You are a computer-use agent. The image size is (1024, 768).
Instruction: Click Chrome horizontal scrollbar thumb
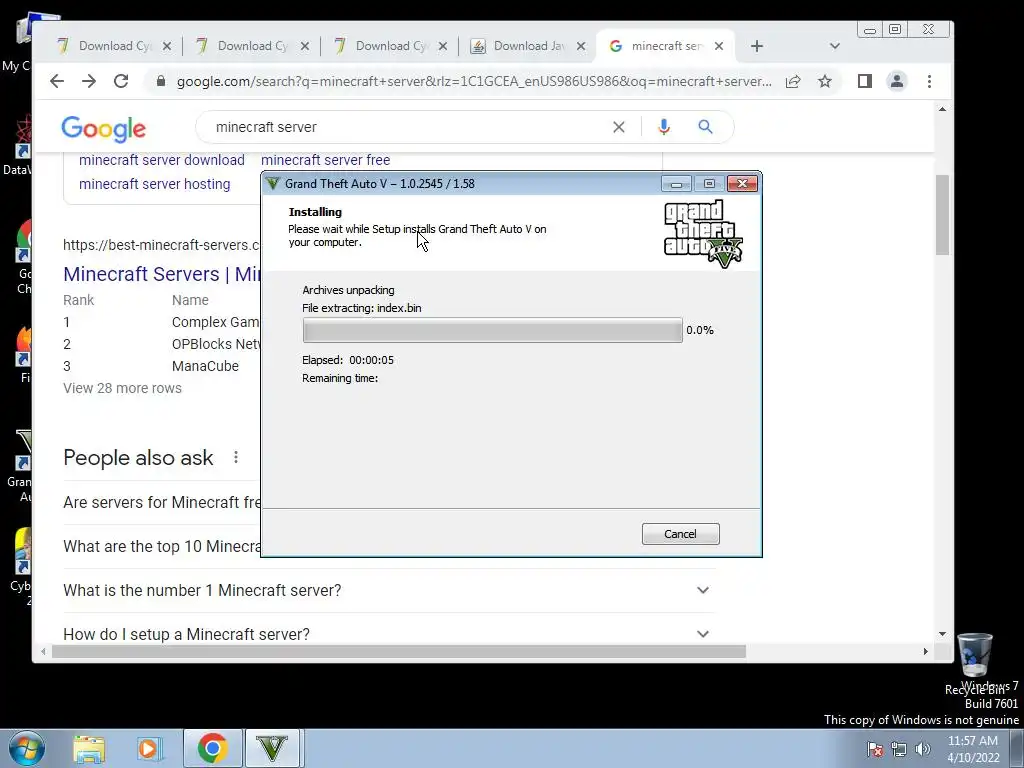(x=399, y=651)
